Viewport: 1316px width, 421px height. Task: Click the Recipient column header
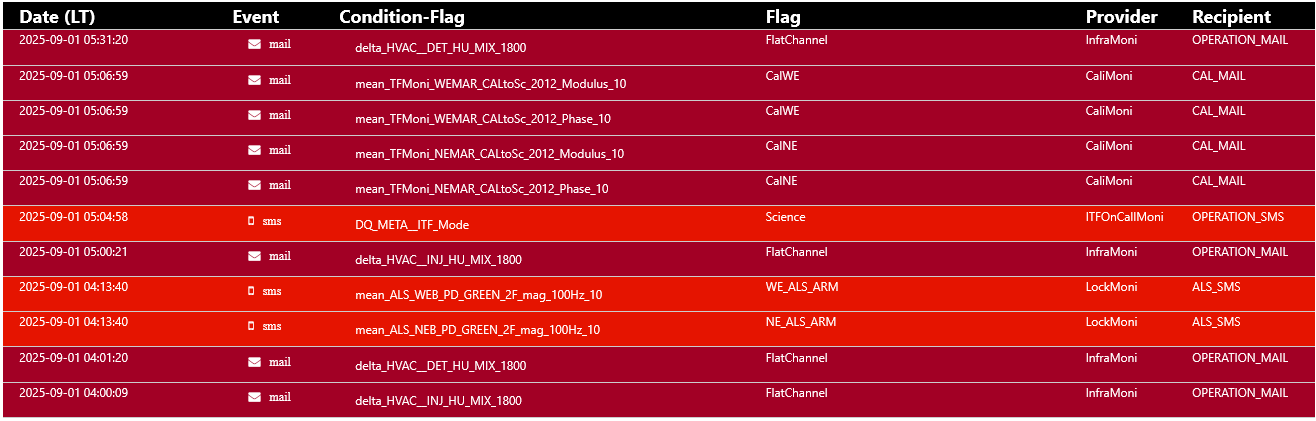[x=1231, y=17]
